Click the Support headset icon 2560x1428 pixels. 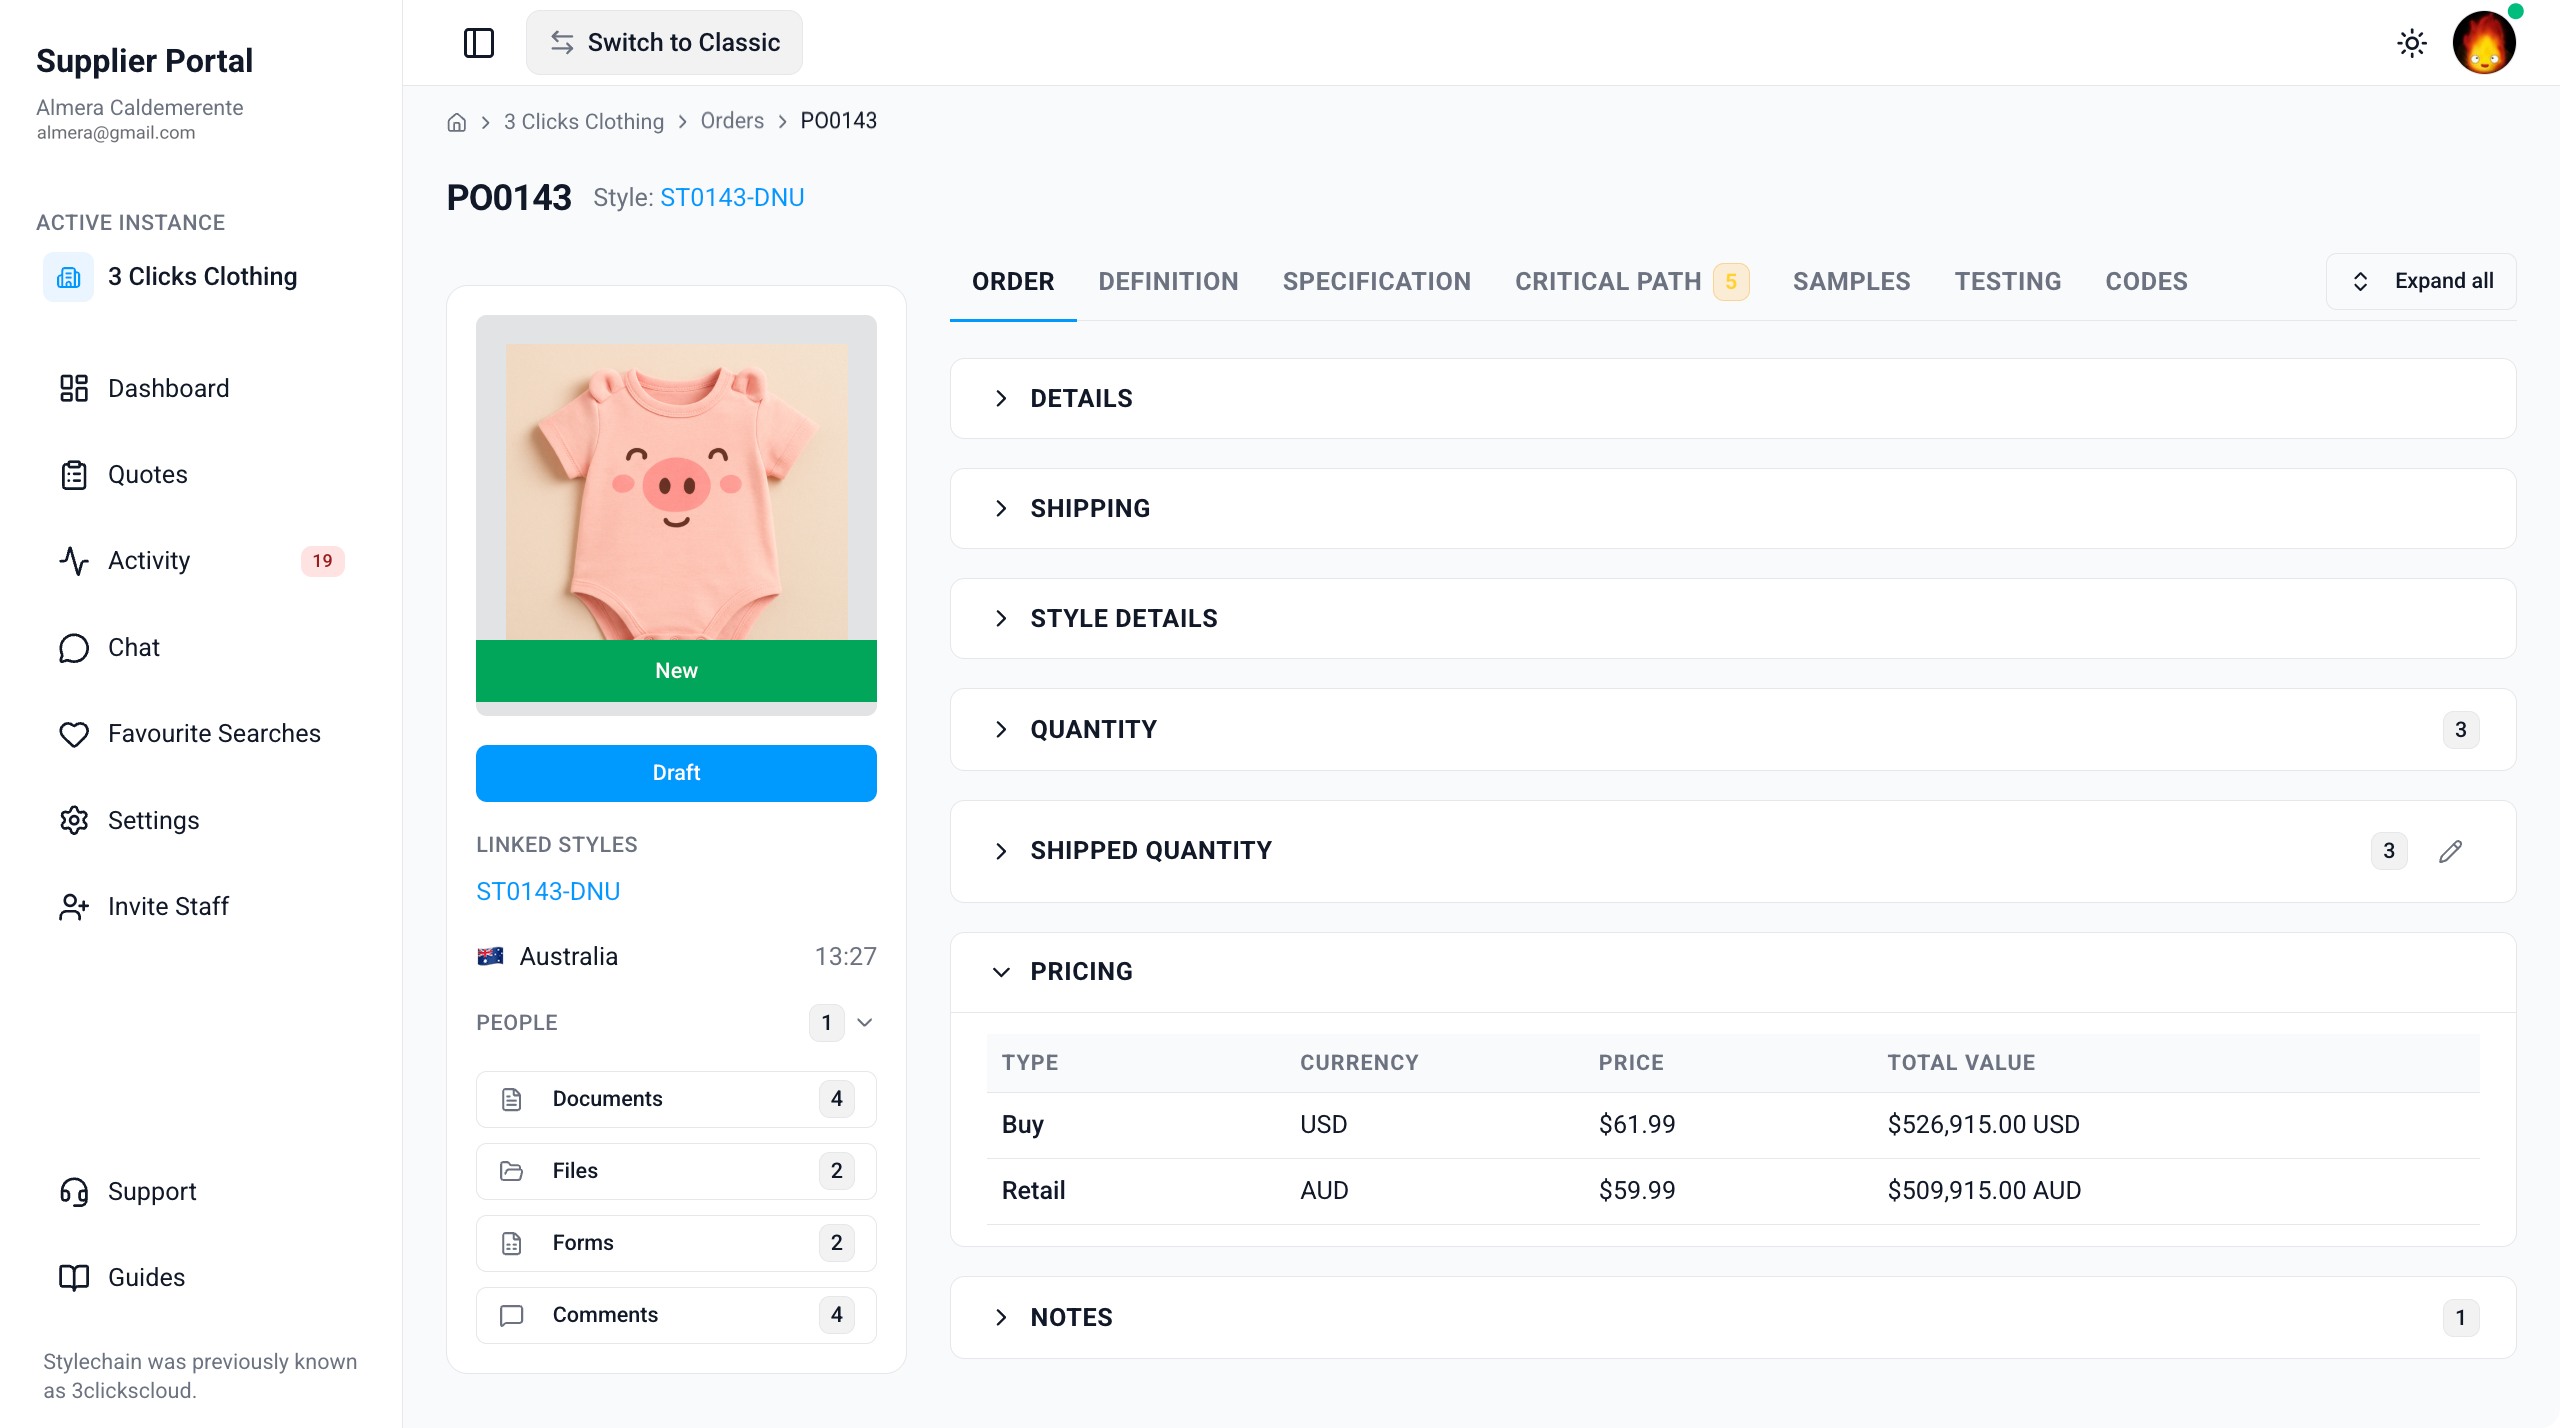click(74, 1192)
